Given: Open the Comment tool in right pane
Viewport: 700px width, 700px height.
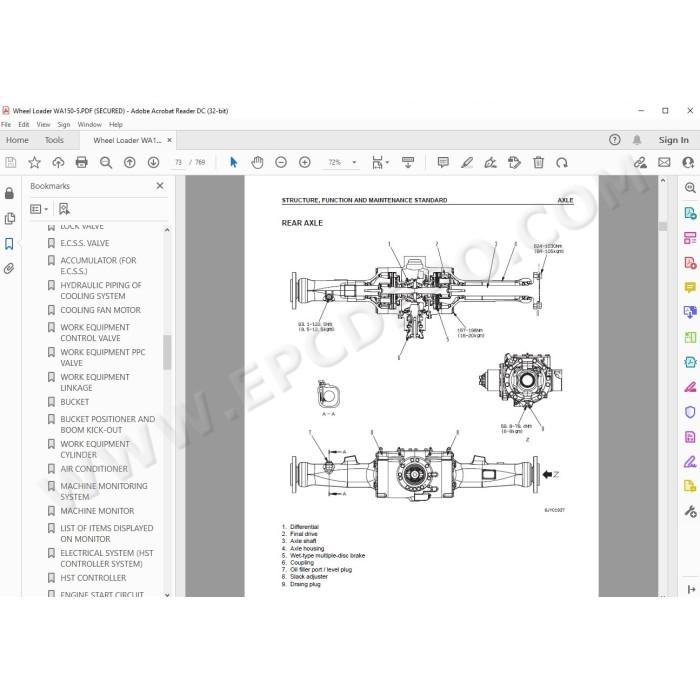Looking at the screenshot, I should (x=690, y=288).
